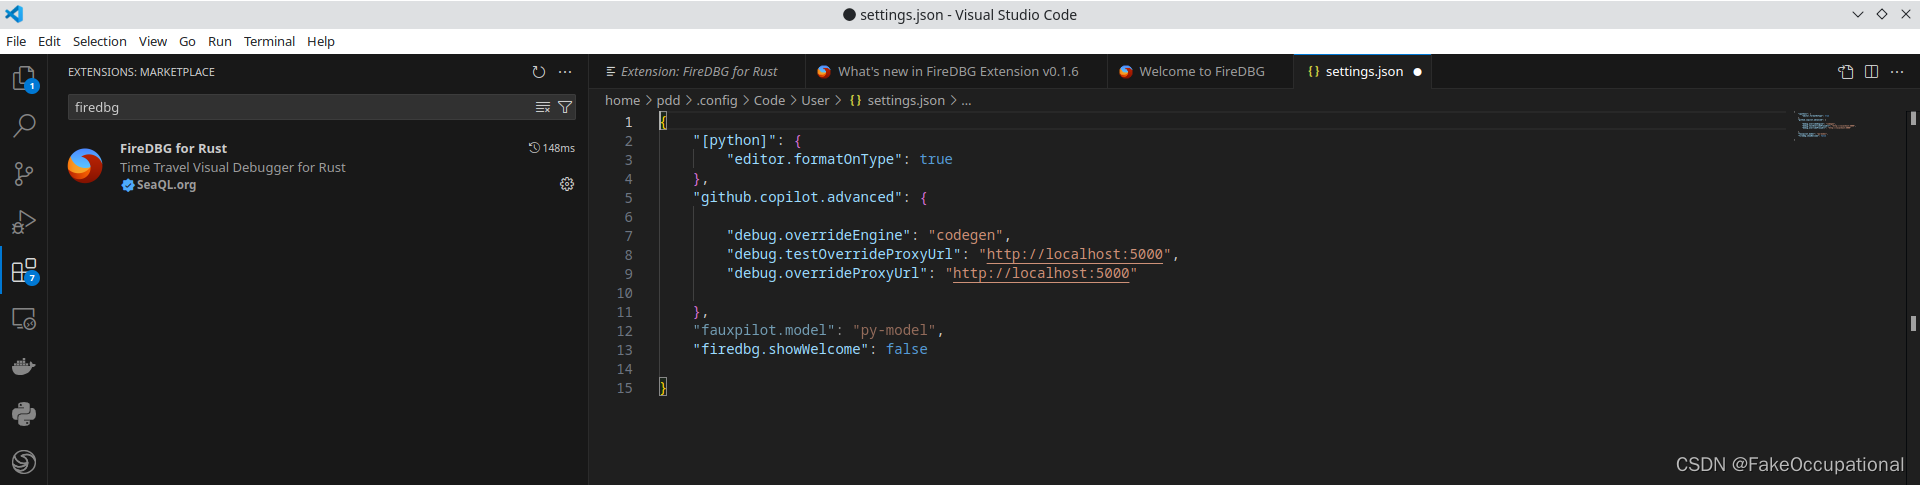Open the Edit menu
The width and height of the screenshot is (1920, 485).
pos(49,41)
